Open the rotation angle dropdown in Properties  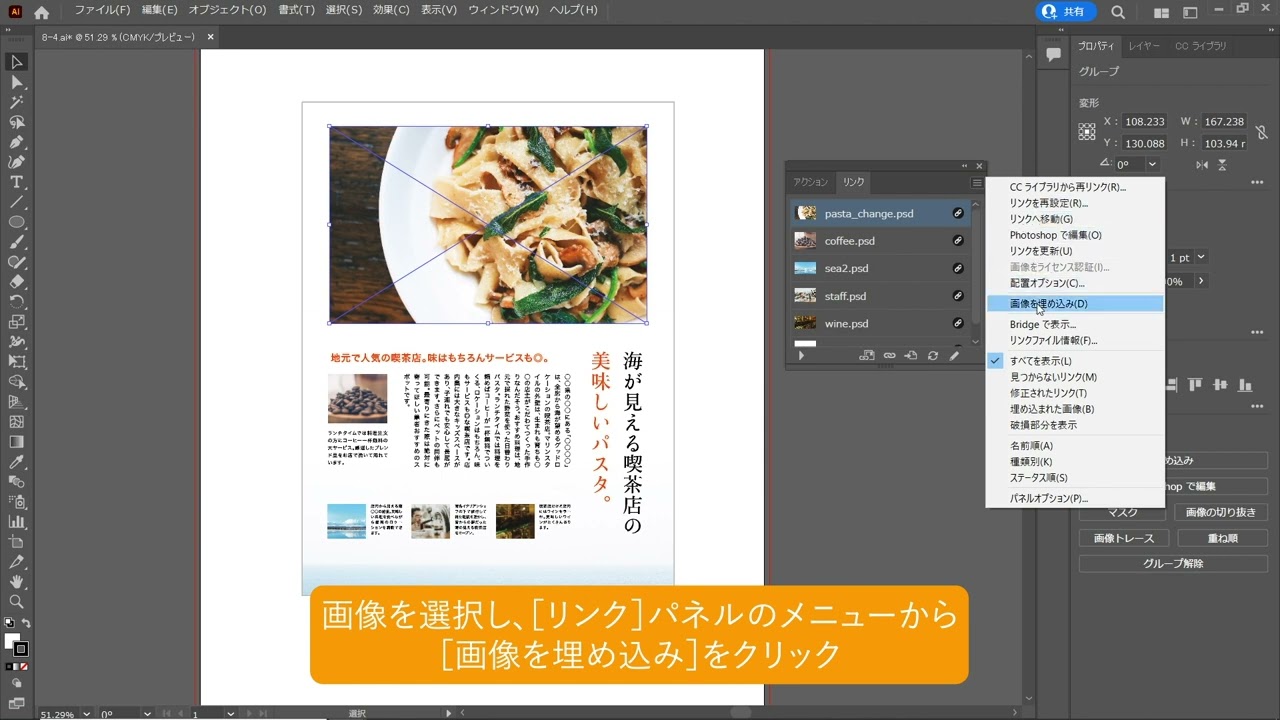click(x=1153, y=164)
